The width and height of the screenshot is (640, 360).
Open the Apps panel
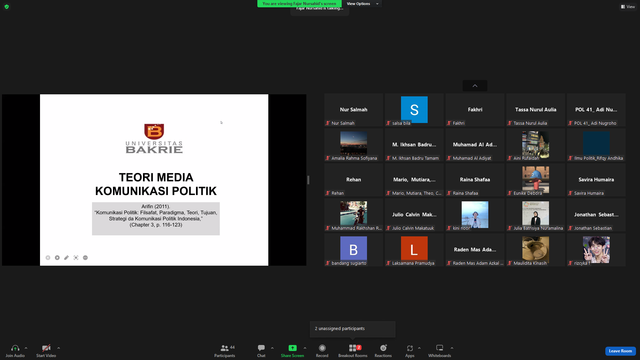(410, 351)
